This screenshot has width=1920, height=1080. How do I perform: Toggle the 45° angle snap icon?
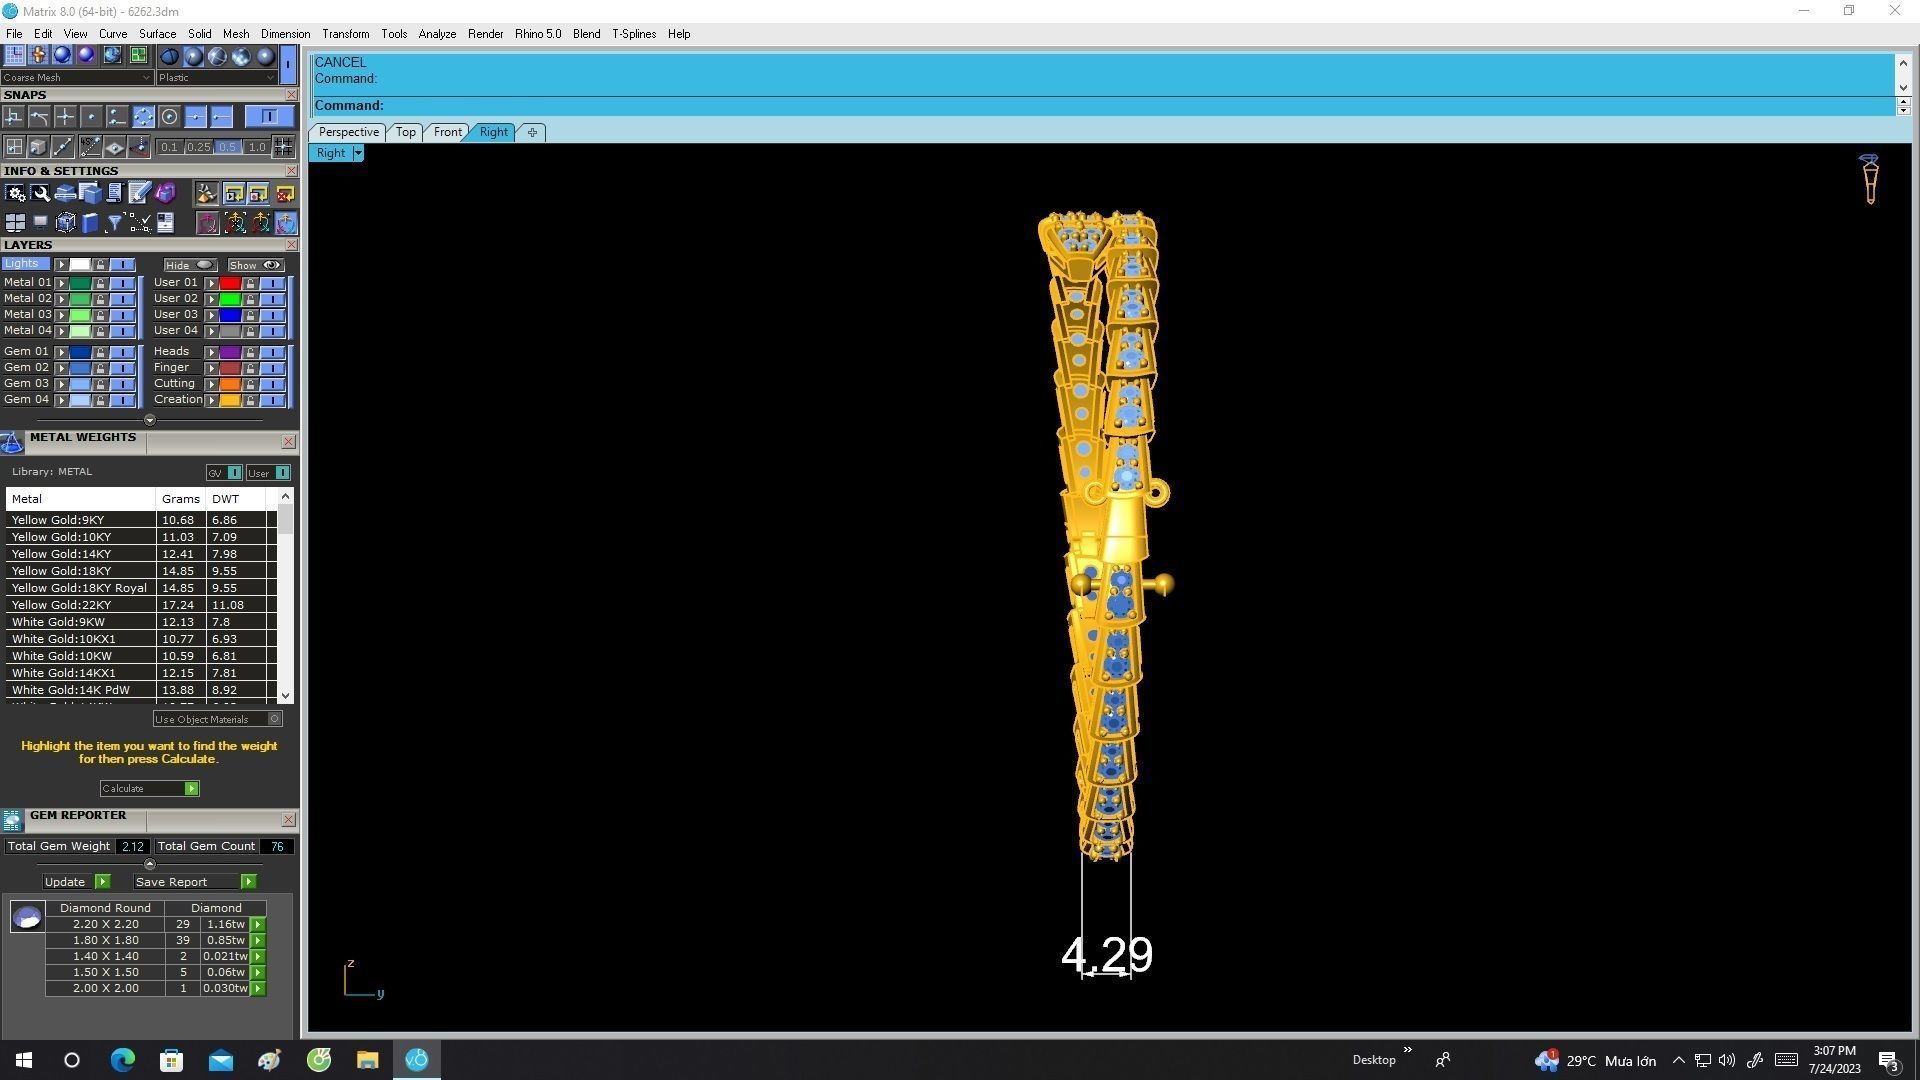pyautogui.click(x=91, y=146)
